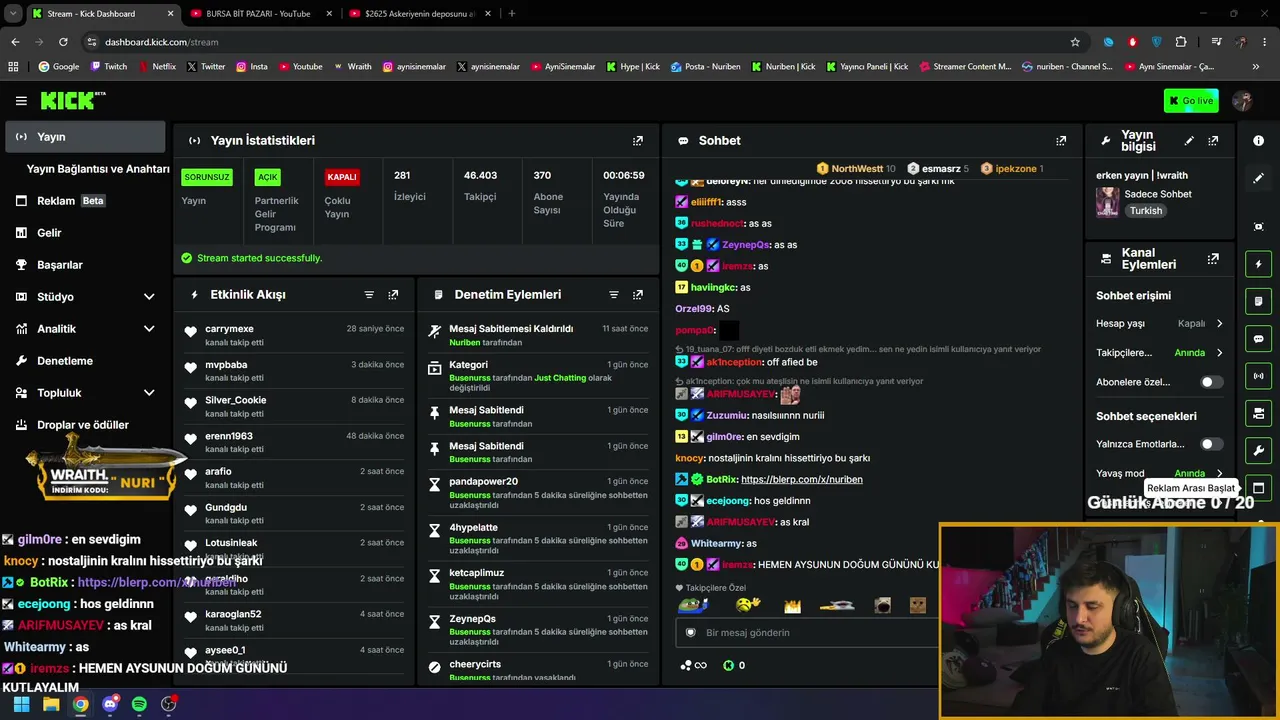The width and height of the screenshot is (1280, 720).
Task: Open Chrome from the Windows taskbar
Action: click(x=80, y=704)
